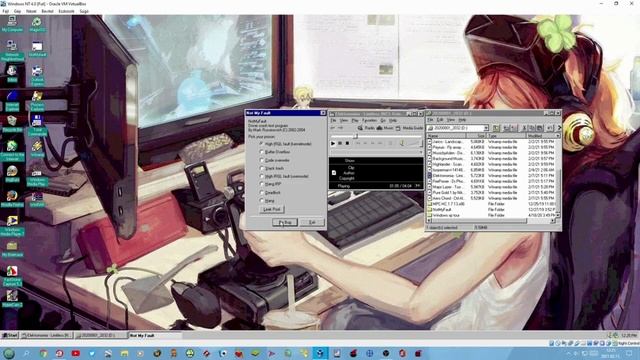Click the Start button on NT taskbar
The height and width of the screenshot is (360, 640).
[10, 335]
